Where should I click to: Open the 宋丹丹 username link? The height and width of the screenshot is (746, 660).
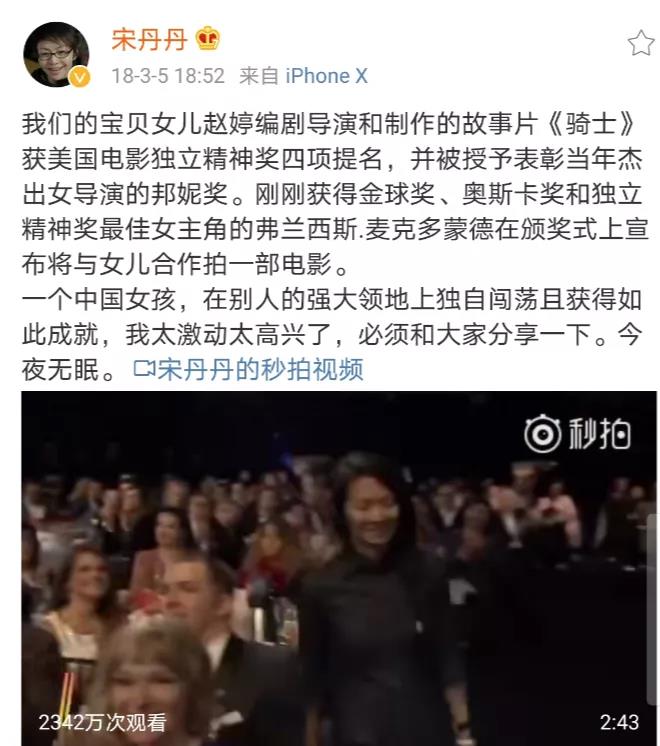pos(148,39)
